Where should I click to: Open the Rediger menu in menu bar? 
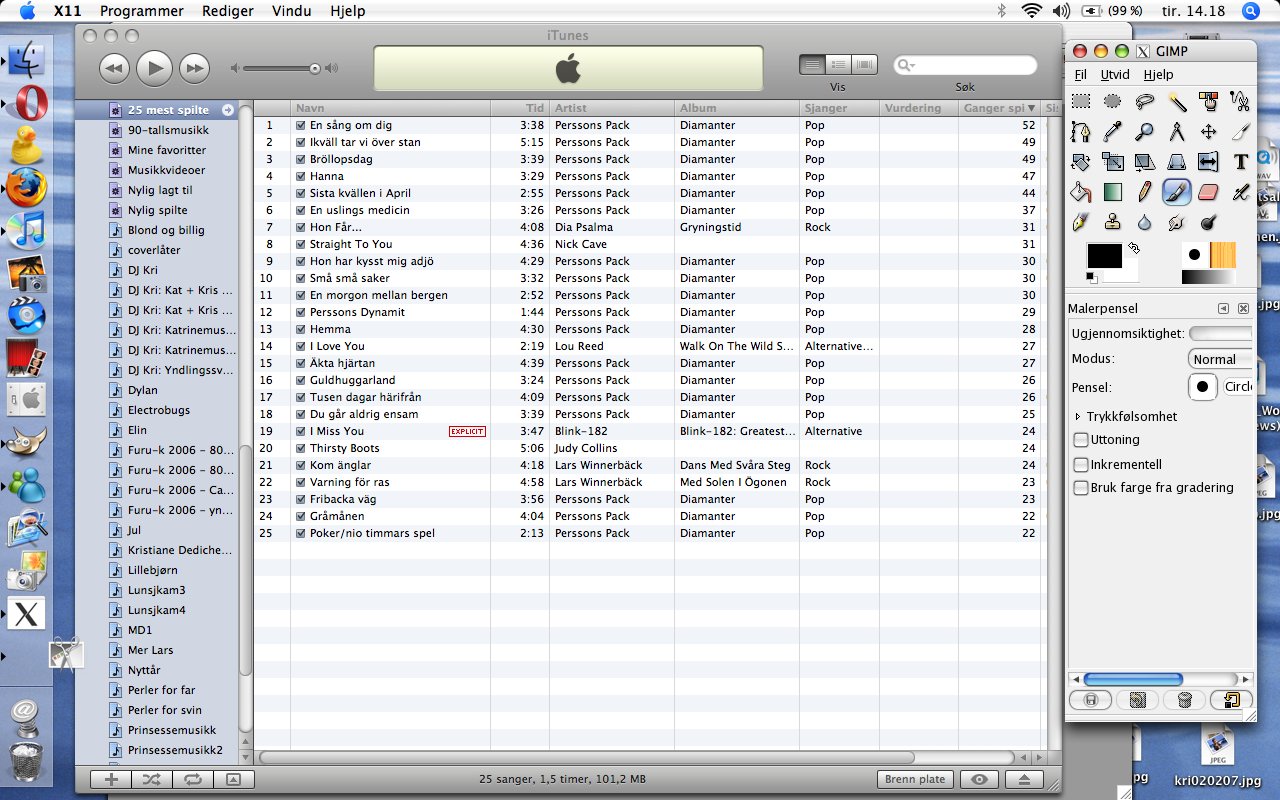[227, 11]
